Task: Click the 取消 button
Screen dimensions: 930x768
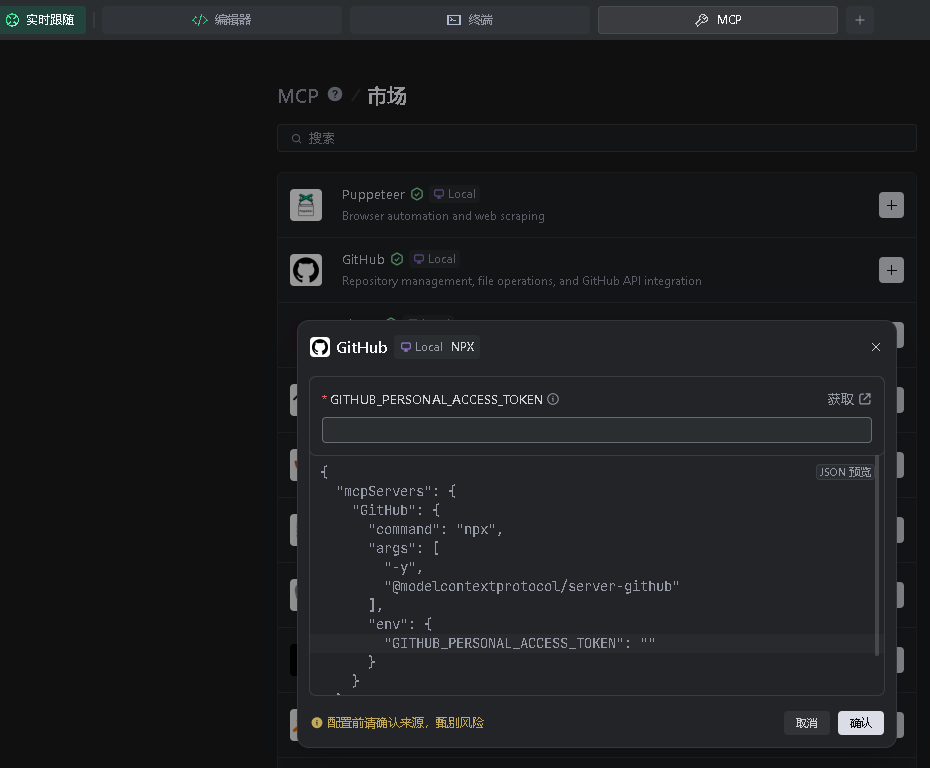Action: [807, 723]
